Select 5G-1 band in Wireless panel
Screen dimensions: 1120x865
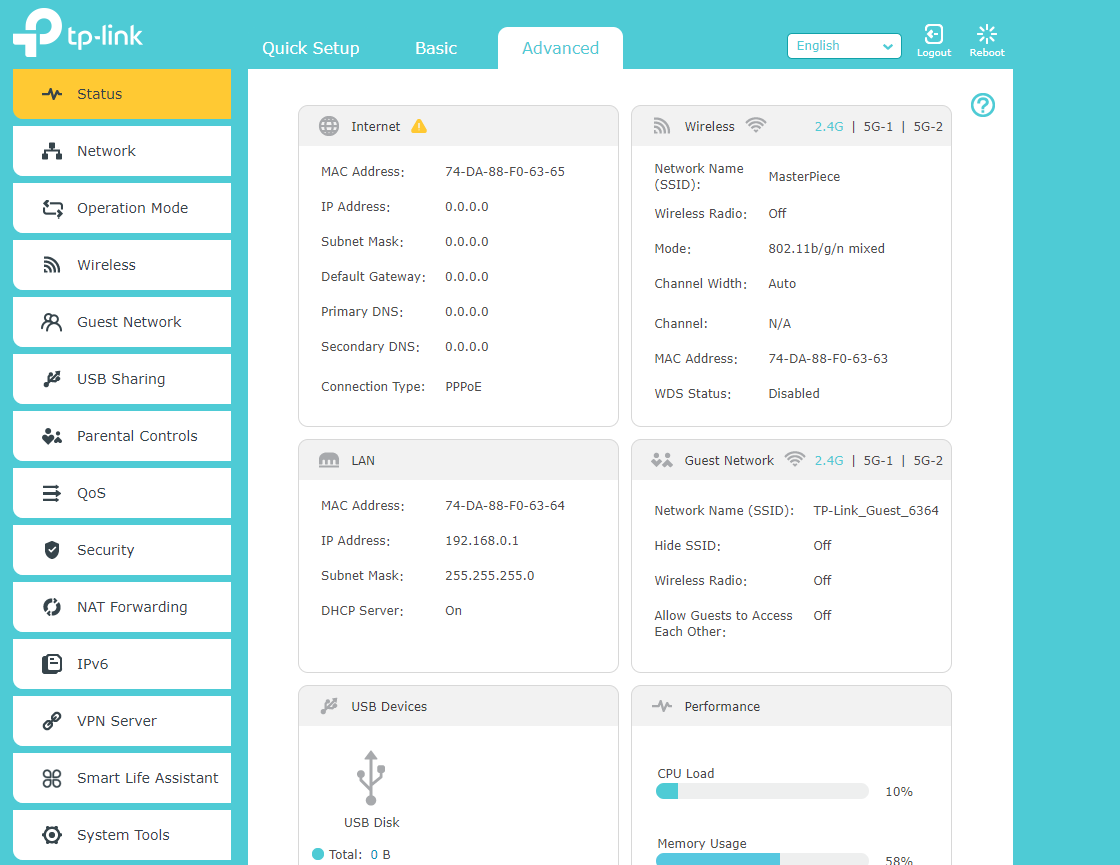click(x=878, y=126)
